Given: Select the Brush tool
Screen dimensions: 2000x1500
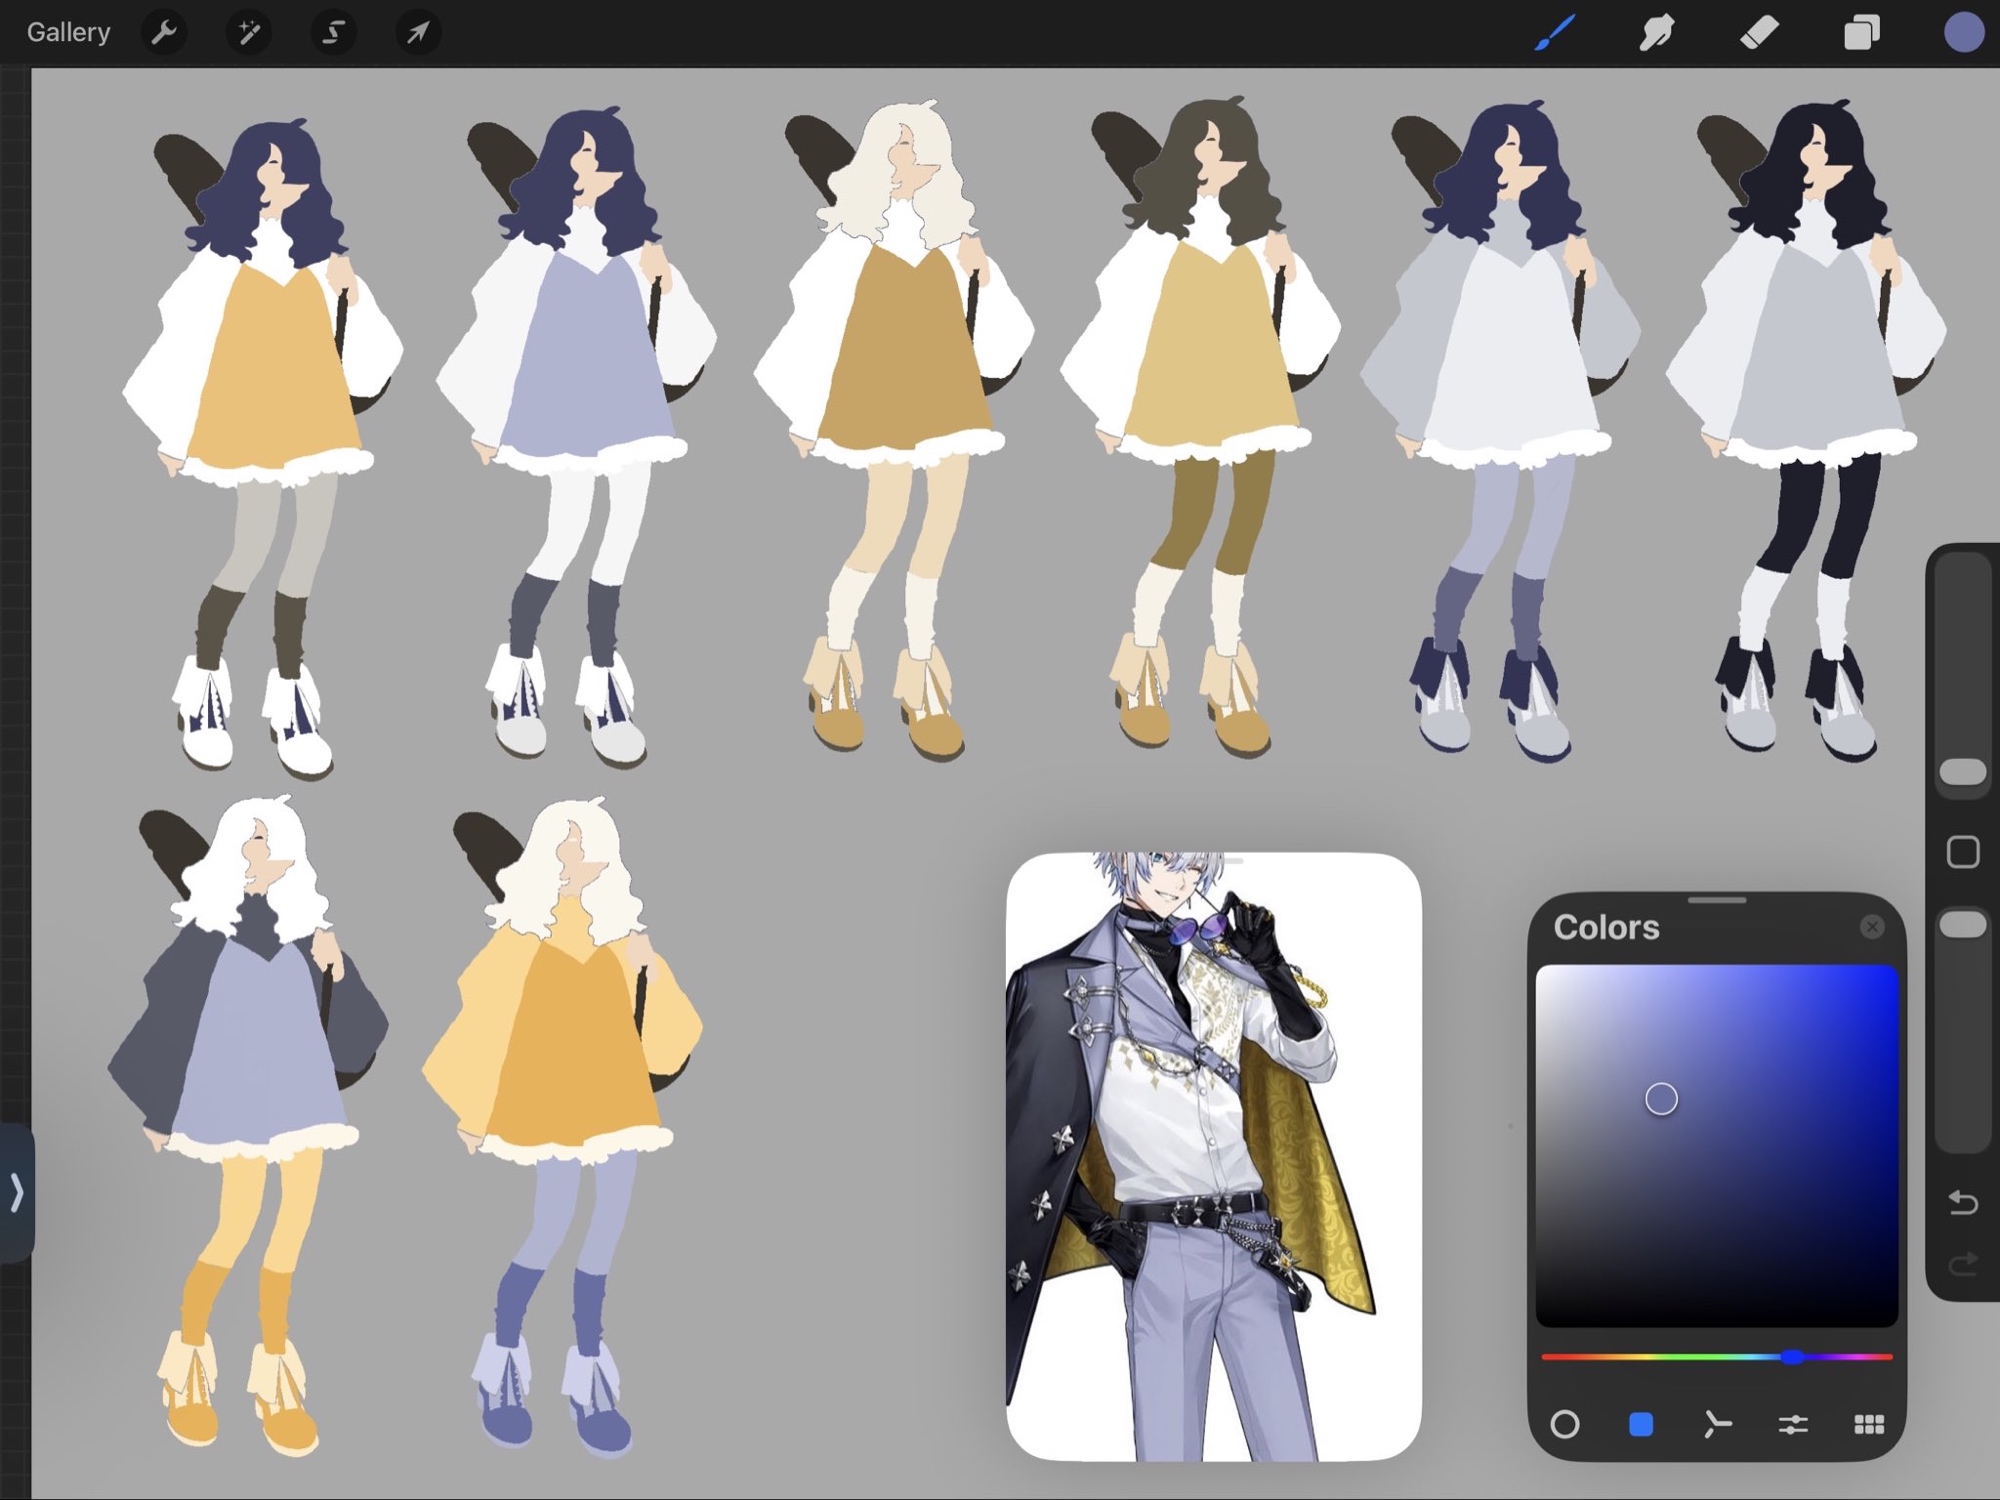Looking at the screenshot, I should pyautogui.click(x=1556, y=33).
